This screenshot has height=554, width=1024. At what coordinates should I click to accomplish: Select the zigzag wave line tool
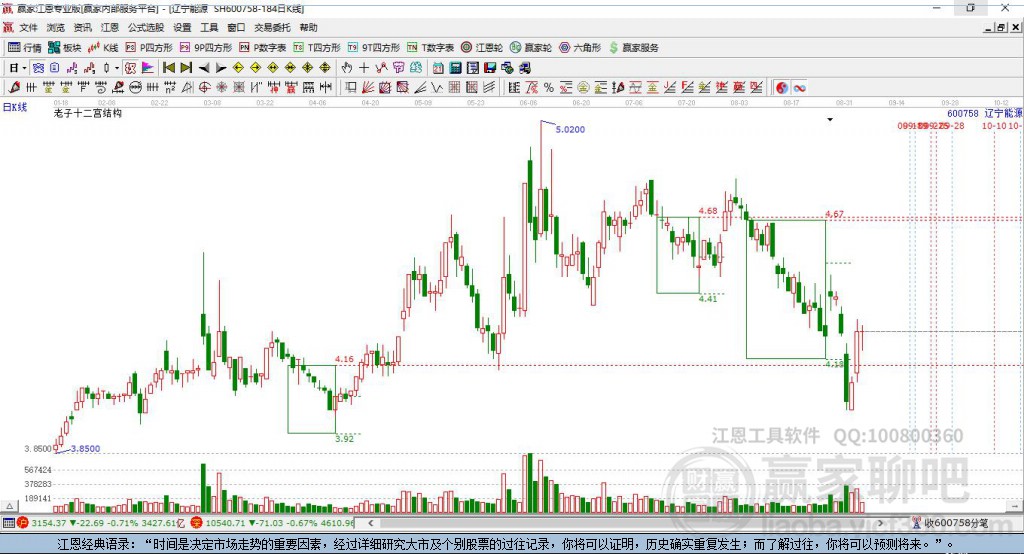[437, 88]
